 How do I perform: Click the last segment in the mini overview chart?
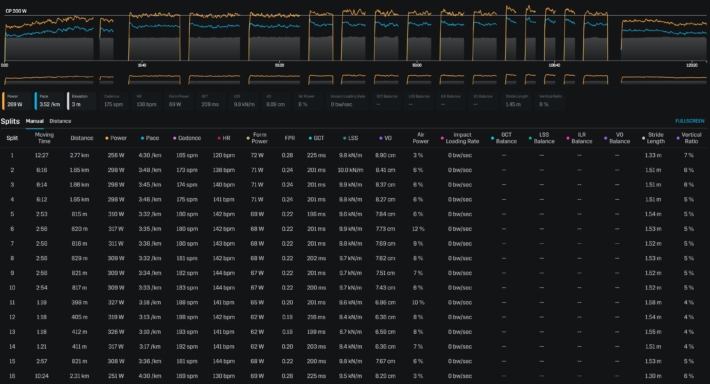[x=663, y=80]
